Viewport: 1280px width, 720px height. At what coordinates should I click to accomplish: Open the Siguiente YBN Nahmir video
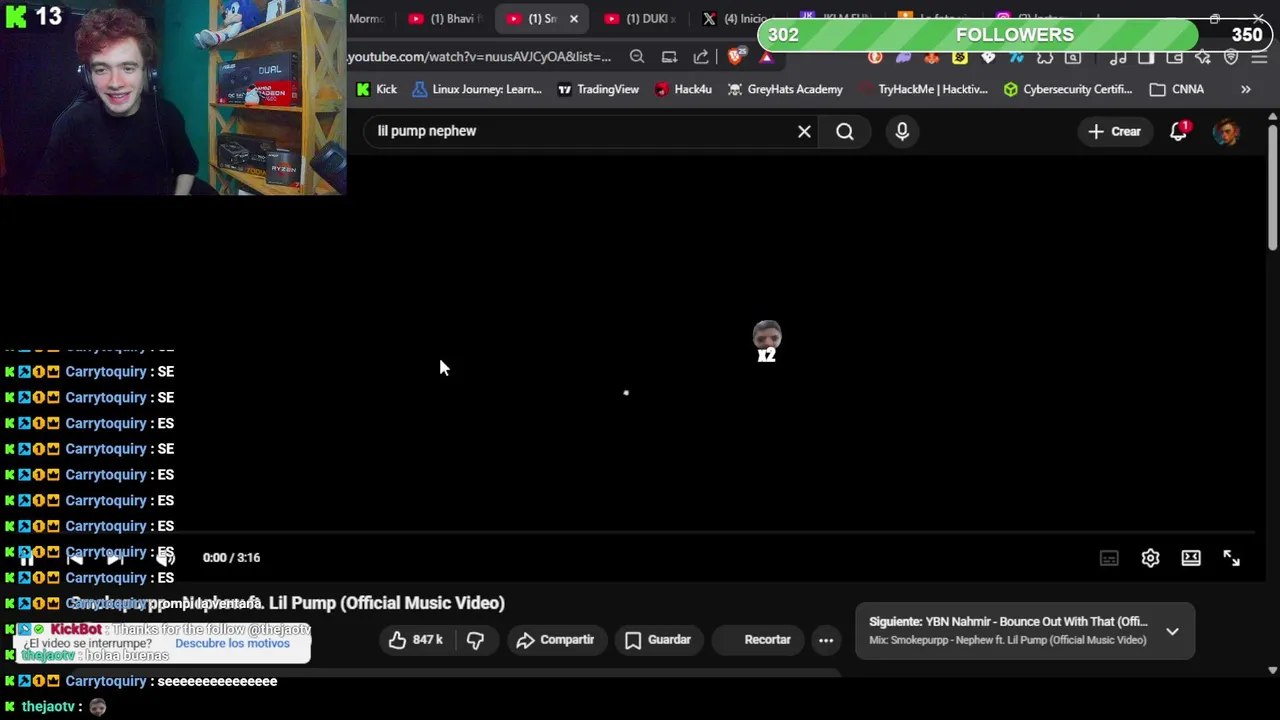(x=1008, y=621)
